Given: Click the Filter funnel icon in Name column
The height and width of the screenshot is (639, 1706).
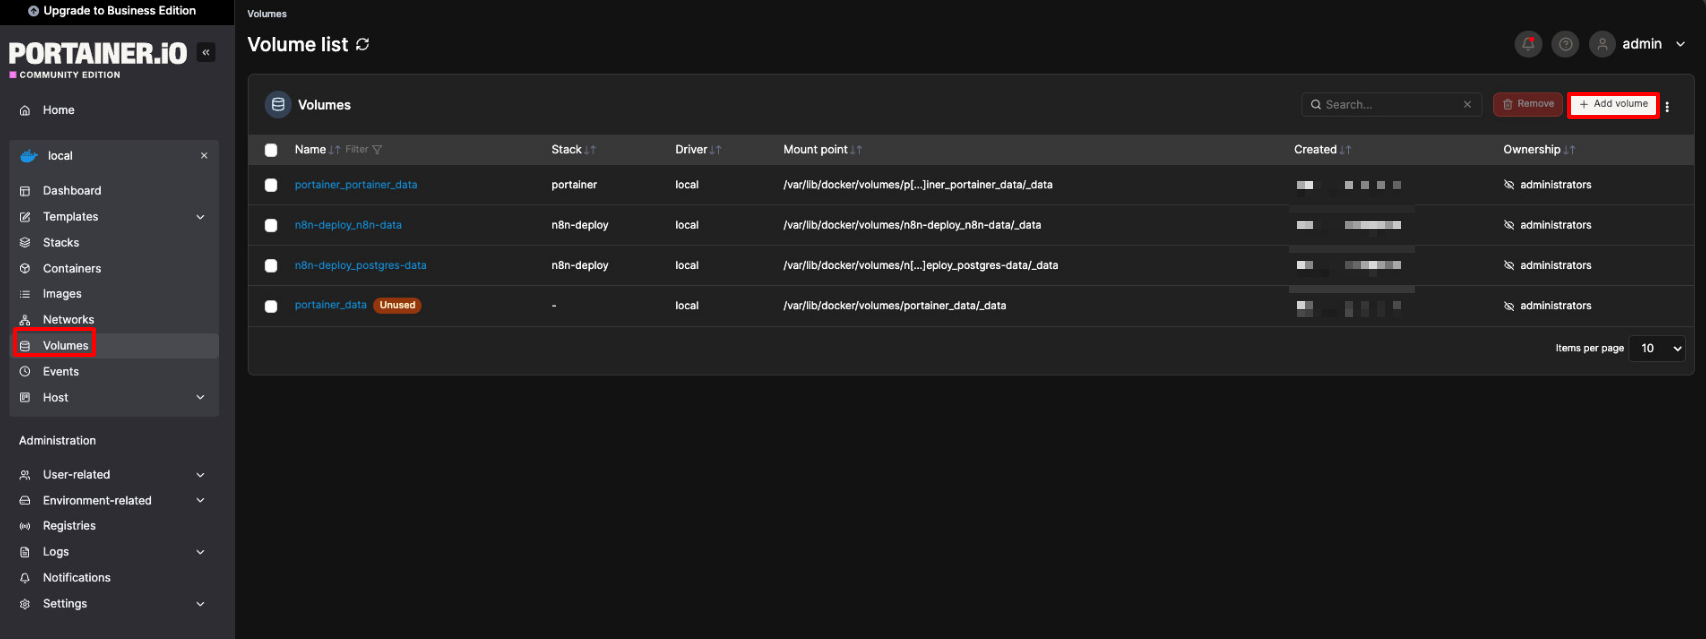Looking at the screenshot, I should click(377, 150).
